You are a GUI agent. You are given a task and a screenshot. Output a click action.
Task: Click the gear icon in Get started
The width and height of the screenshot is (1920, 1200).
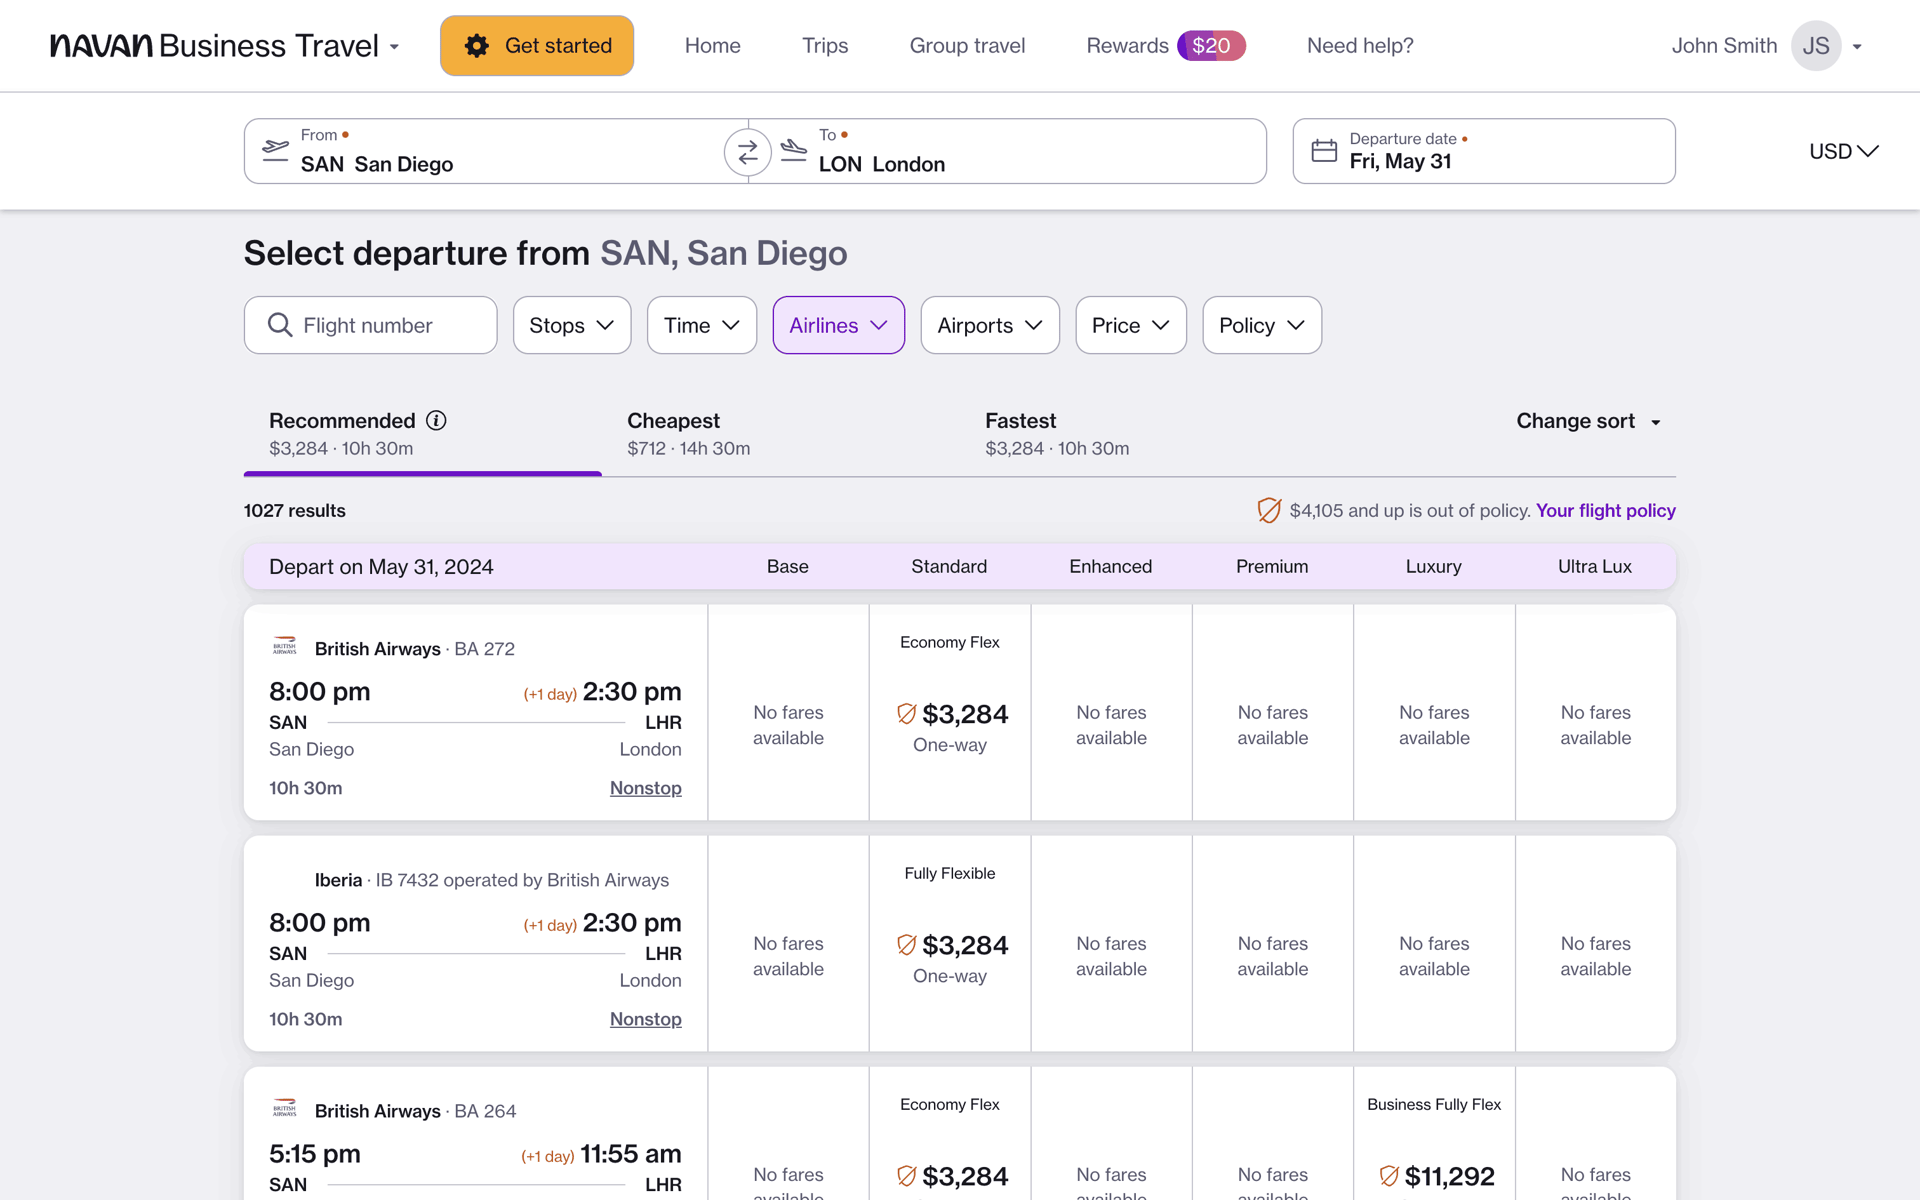pos(477,46)
